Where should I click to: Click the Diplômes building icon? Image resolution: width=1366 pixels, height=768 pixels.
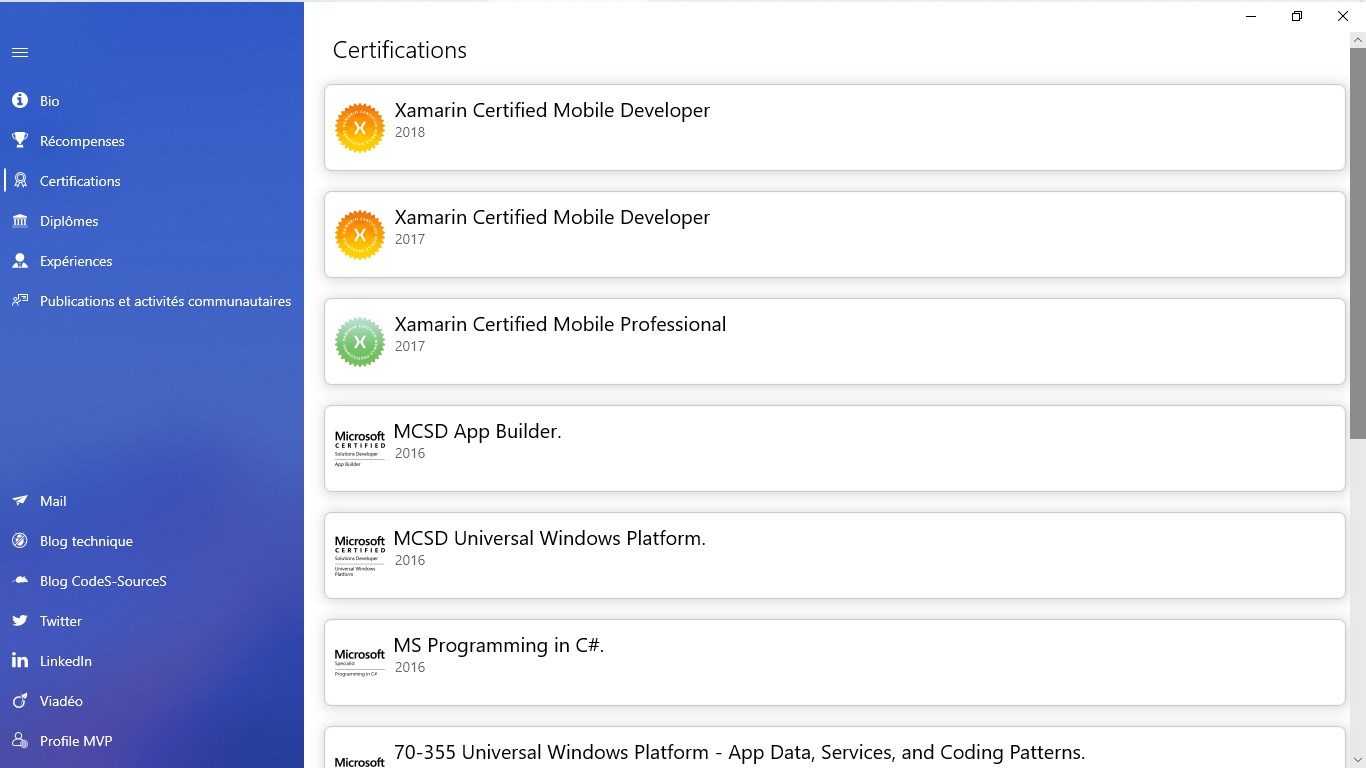coord(20,221)
